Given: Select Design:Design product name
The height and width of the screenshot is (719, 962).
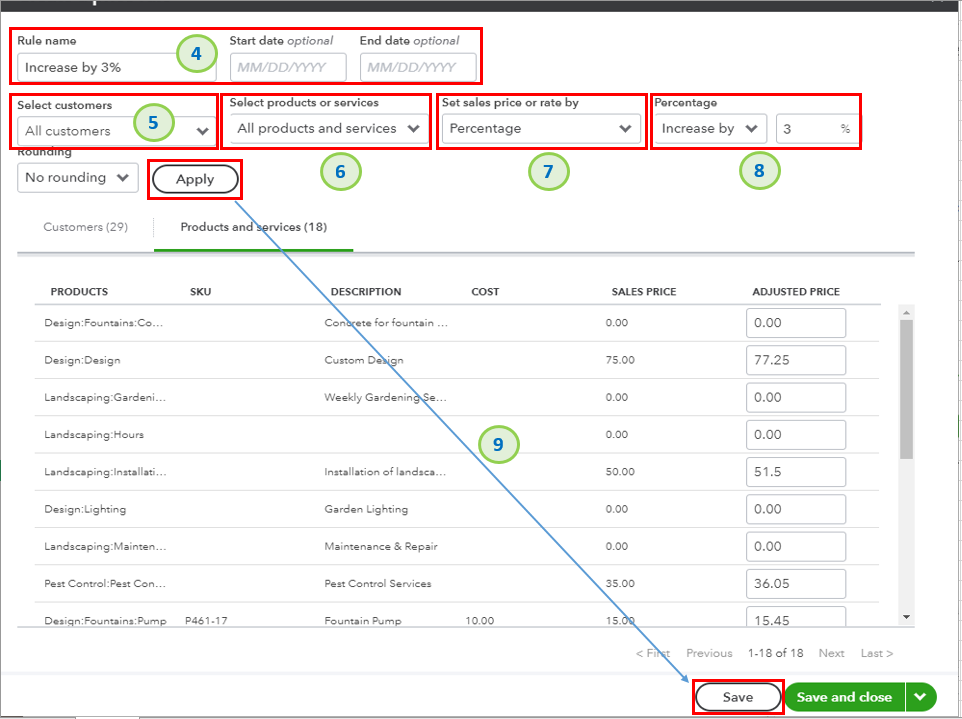Looking at the screenshot, I should (82, 360).
